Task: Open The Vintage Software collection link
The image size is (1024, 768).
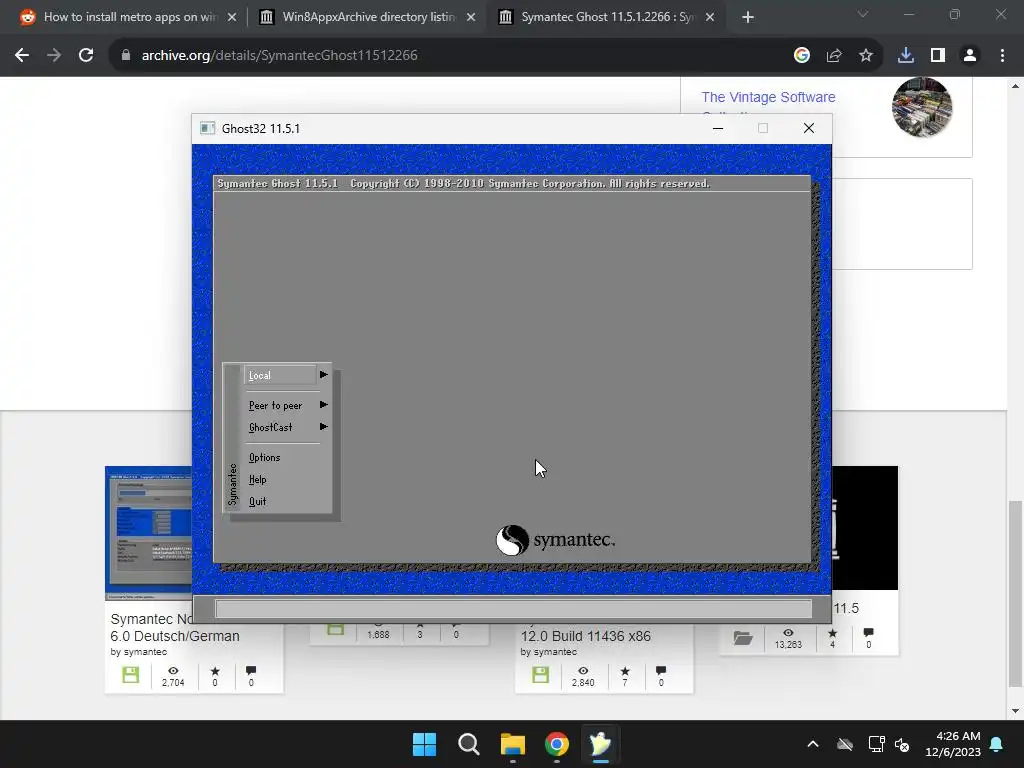Action: [x=768, y=97]
